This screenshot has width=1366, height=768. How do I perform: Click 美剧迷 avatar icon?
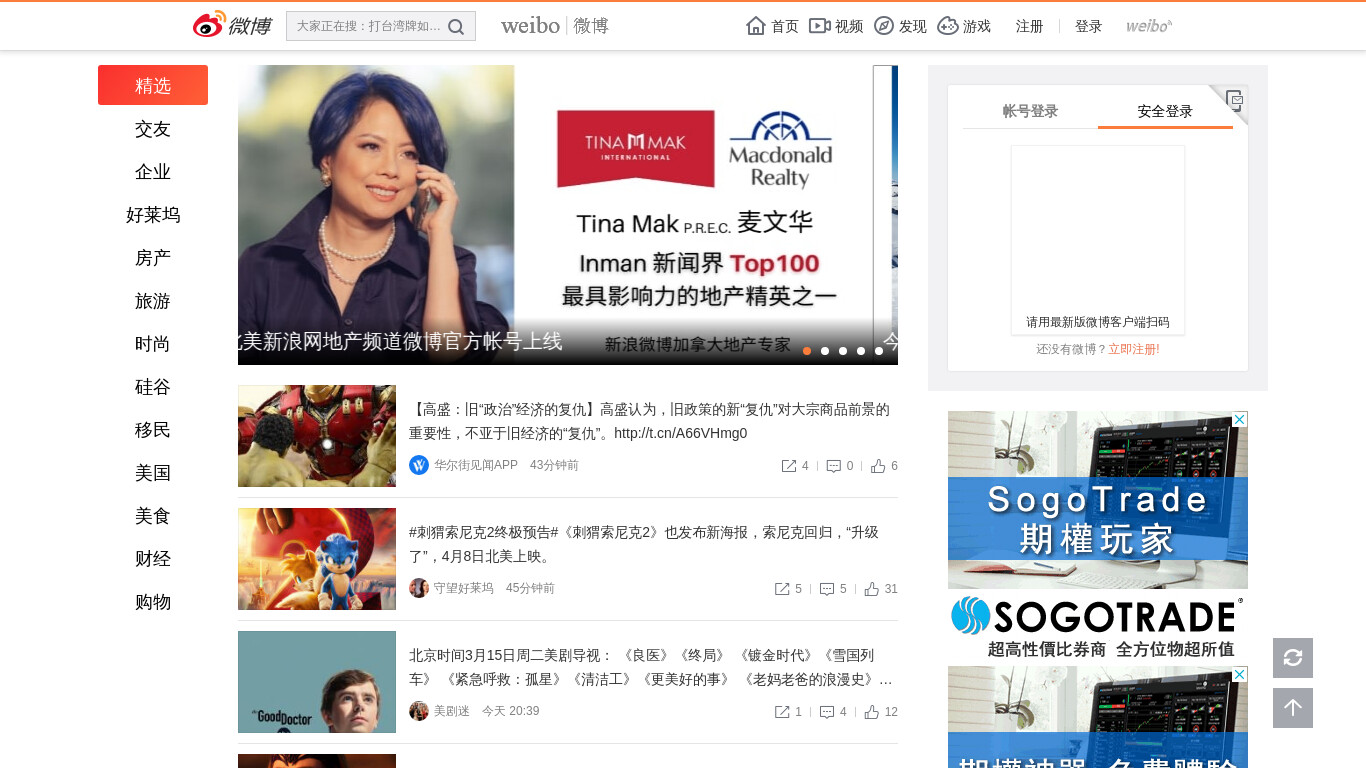click(x=419, y=711)
